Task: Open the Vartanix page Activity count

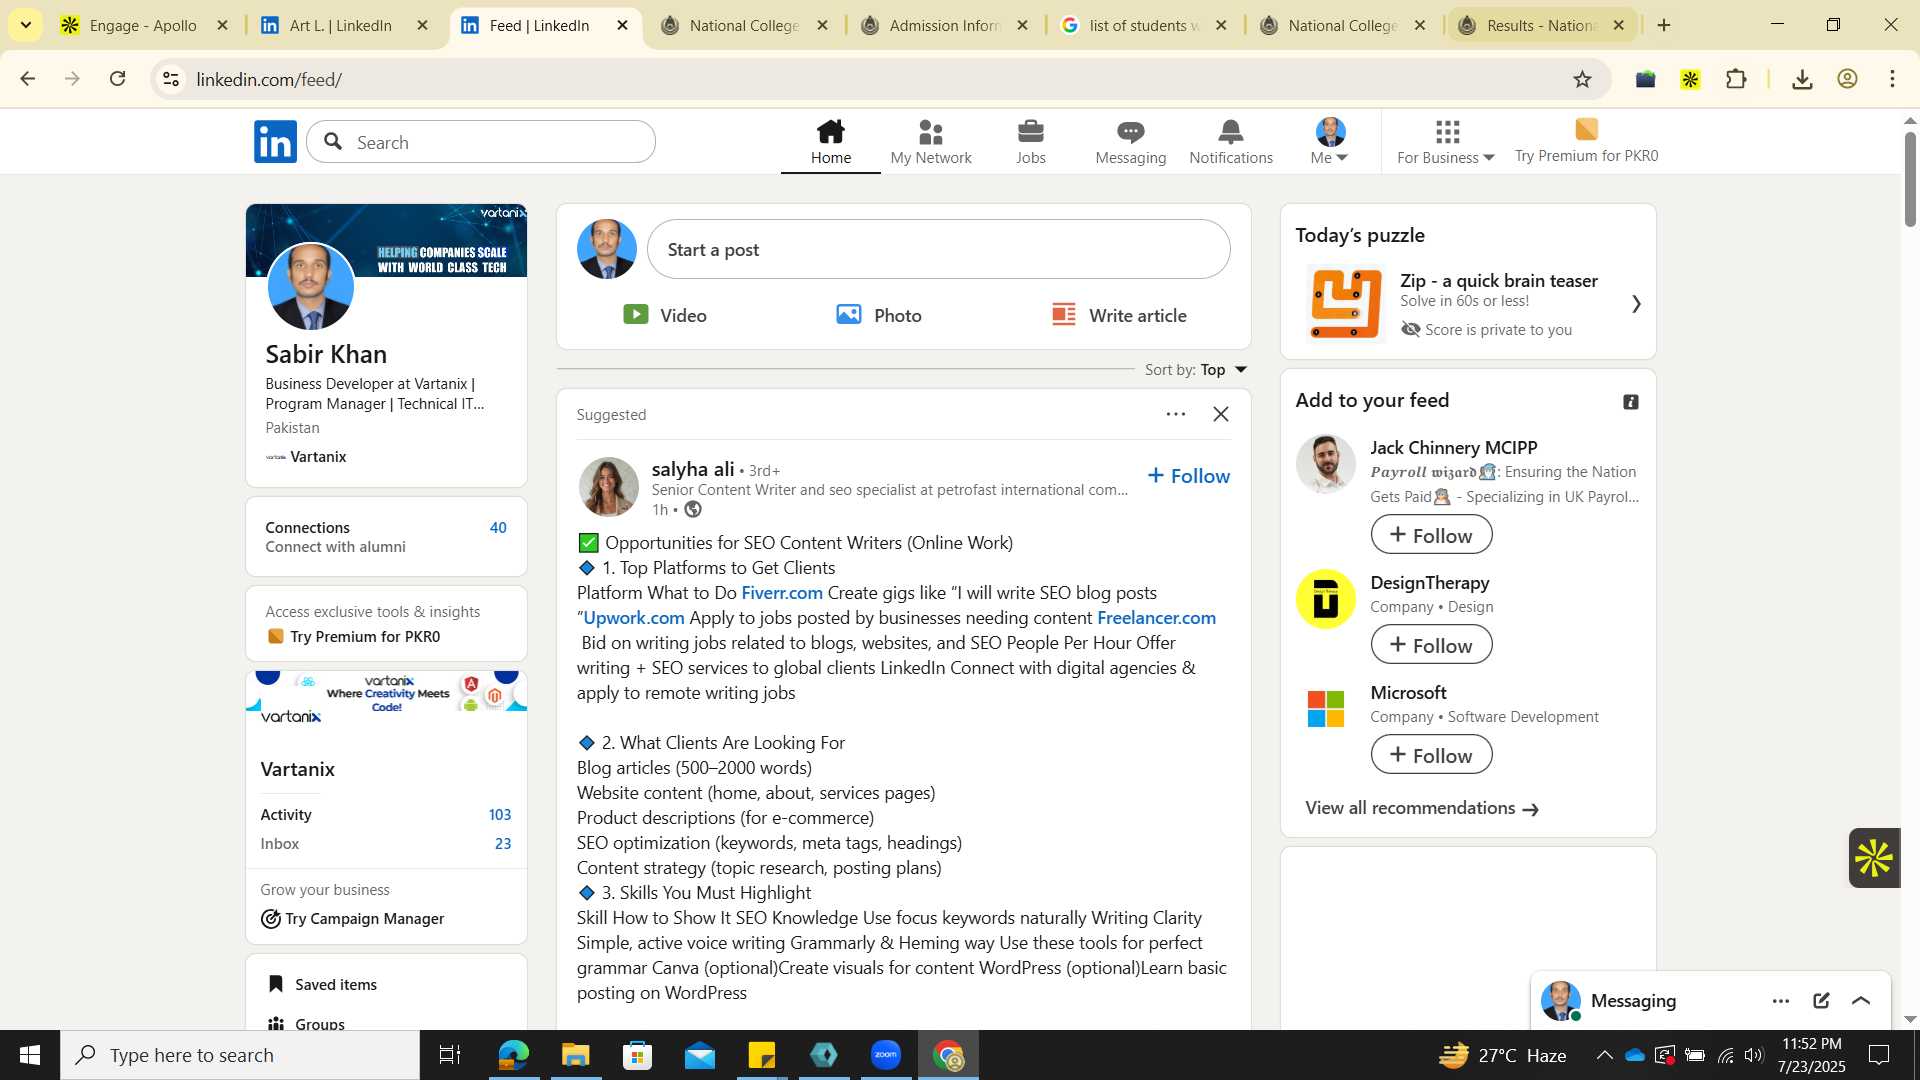Action: point(499,815)
